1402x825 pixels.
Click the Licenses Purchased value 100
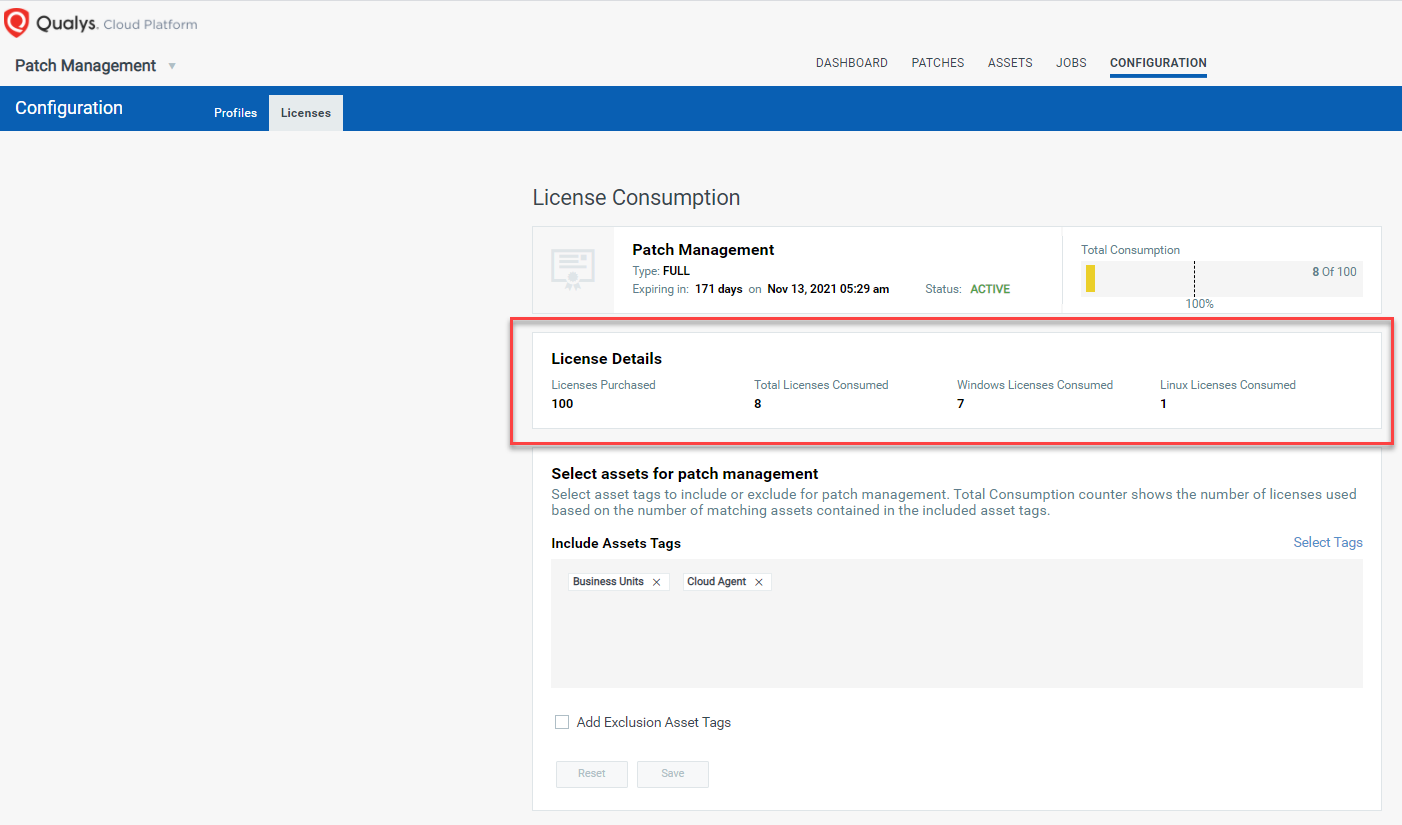click(x=563, y=404)
